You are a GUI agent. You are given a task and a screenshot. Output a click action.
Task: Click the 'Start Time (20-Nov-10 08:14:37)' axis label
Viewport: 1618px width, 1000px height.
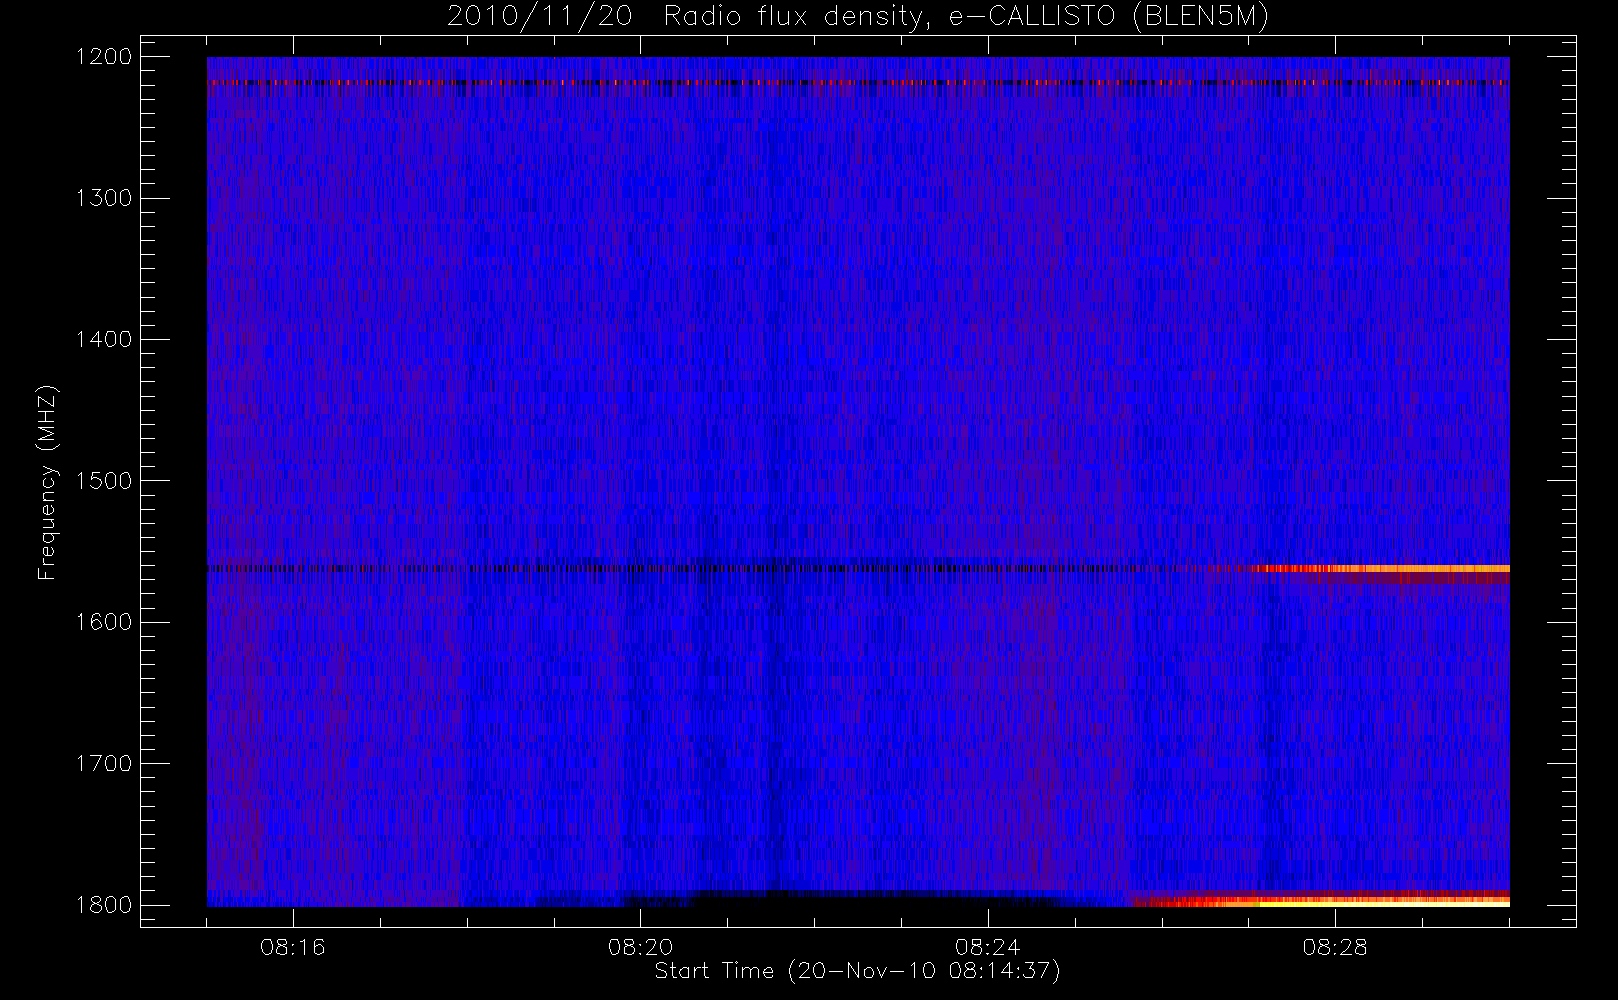[857, 971]
